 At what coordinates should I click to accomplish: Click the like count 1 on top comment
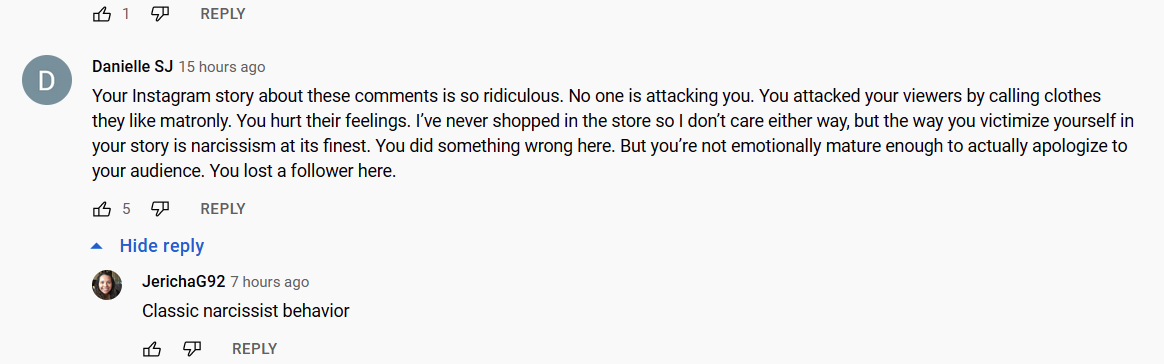click(126, 13)
